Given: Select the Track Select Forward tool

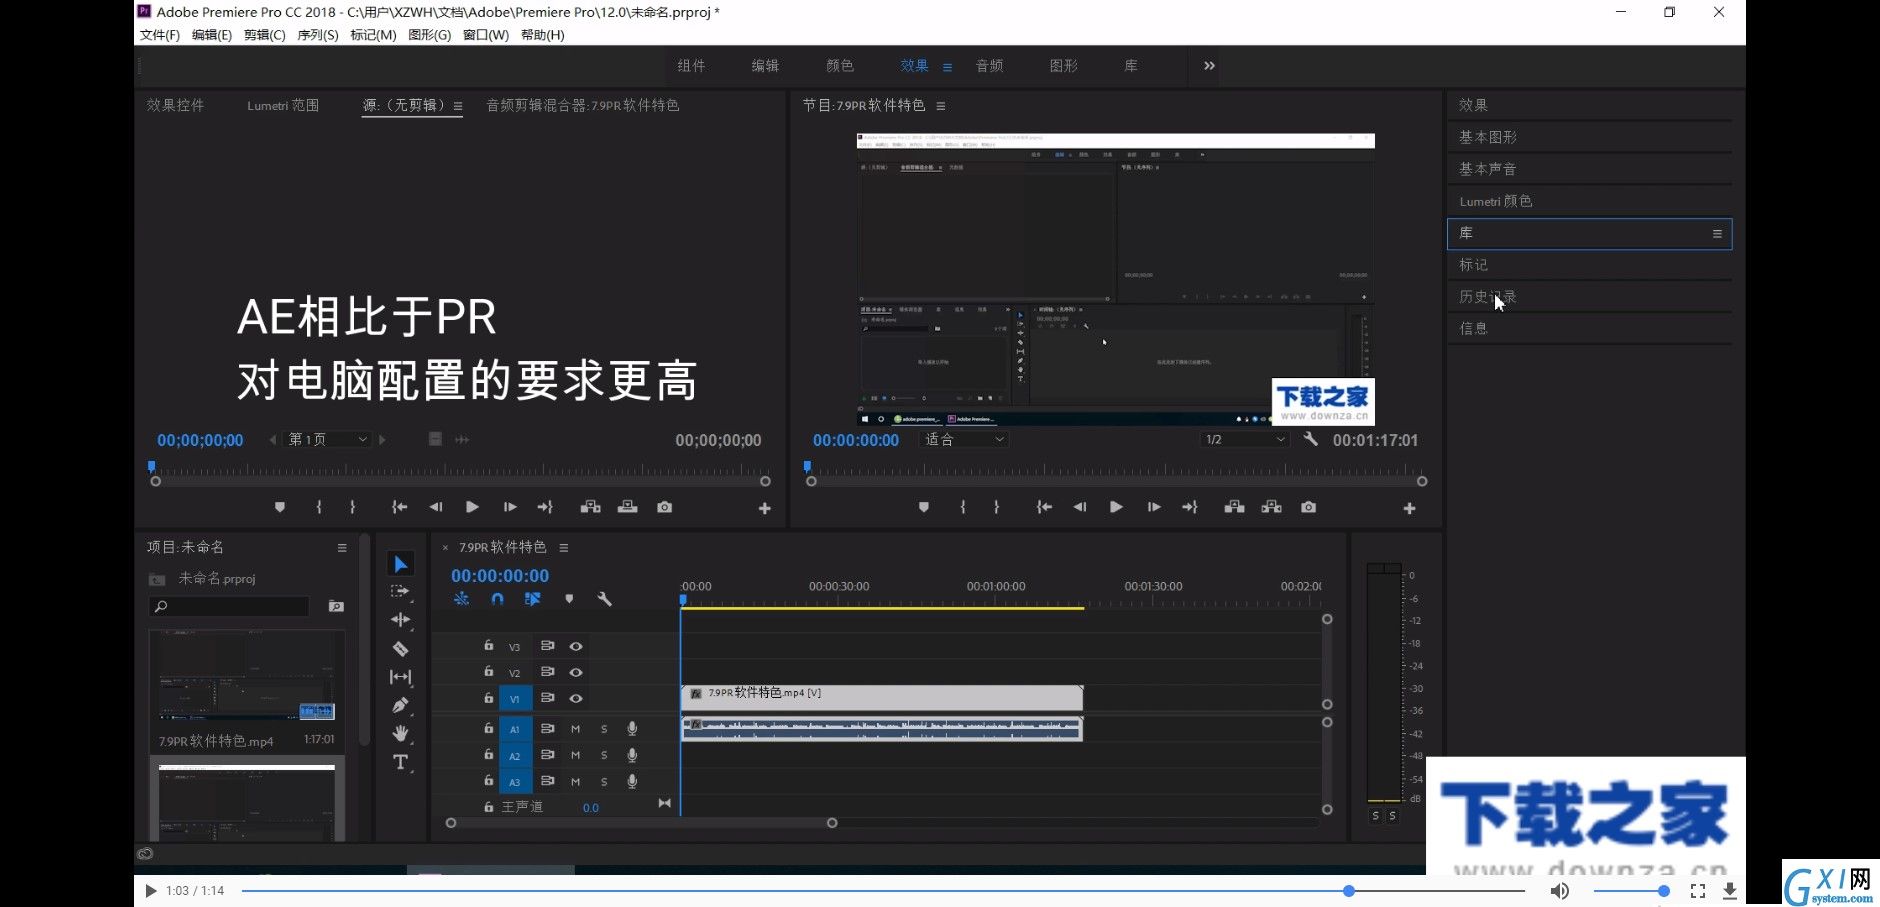Looking at the screenshot, I should (x=400, y=592).
